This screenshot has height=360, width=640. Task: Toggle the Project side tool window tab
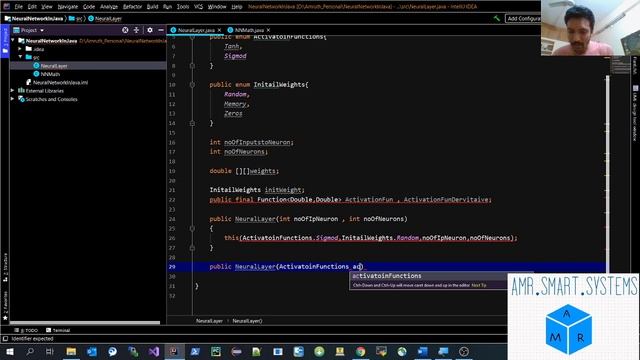[x=5, y=41]
